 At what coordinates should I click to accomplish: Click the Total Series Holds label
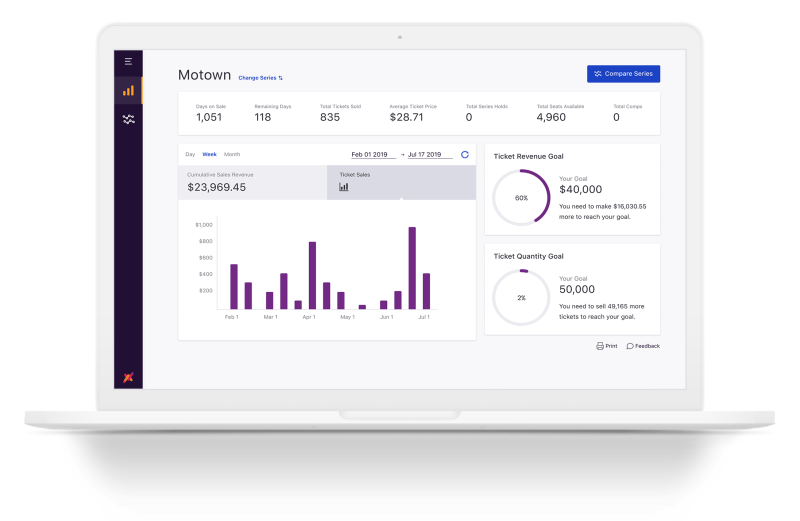[x=487, y=107]
